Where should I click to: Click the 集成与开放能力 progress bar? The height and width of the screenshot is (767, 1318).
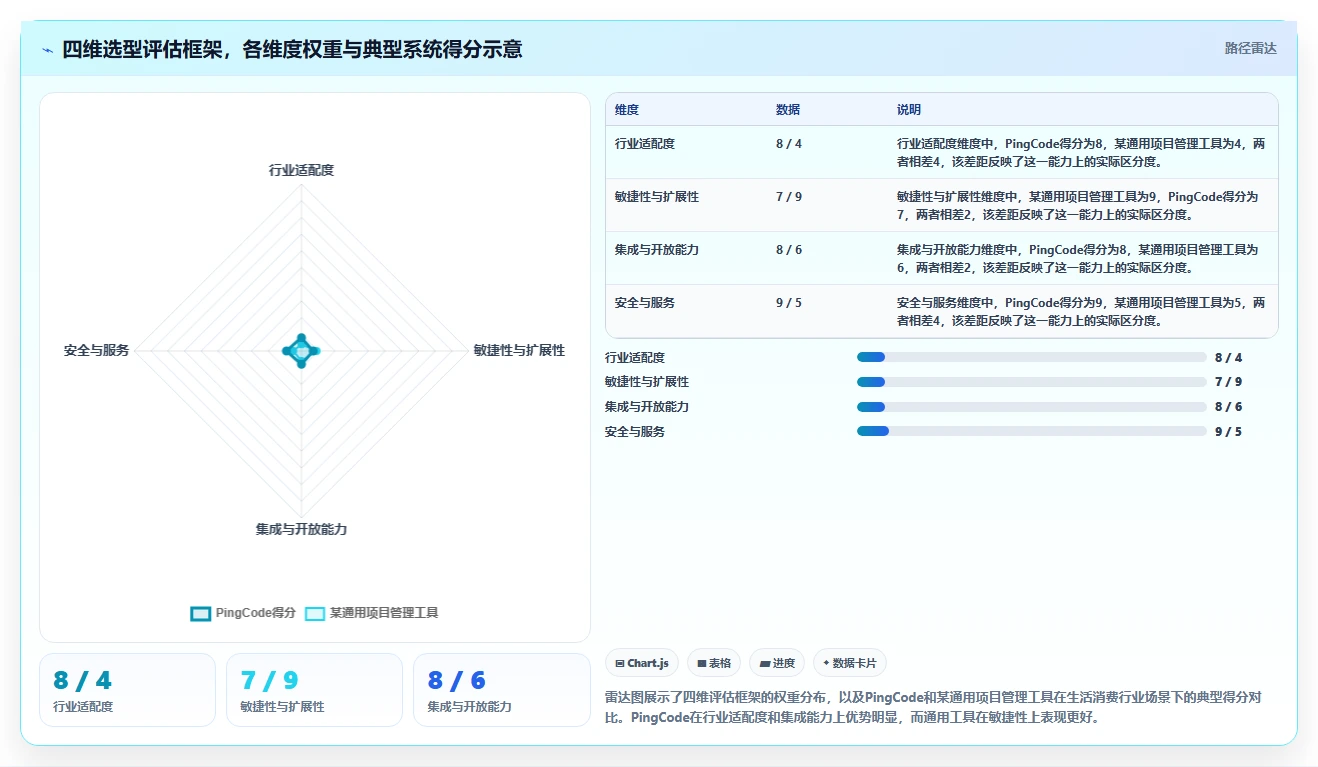(x=1031, y=407)
